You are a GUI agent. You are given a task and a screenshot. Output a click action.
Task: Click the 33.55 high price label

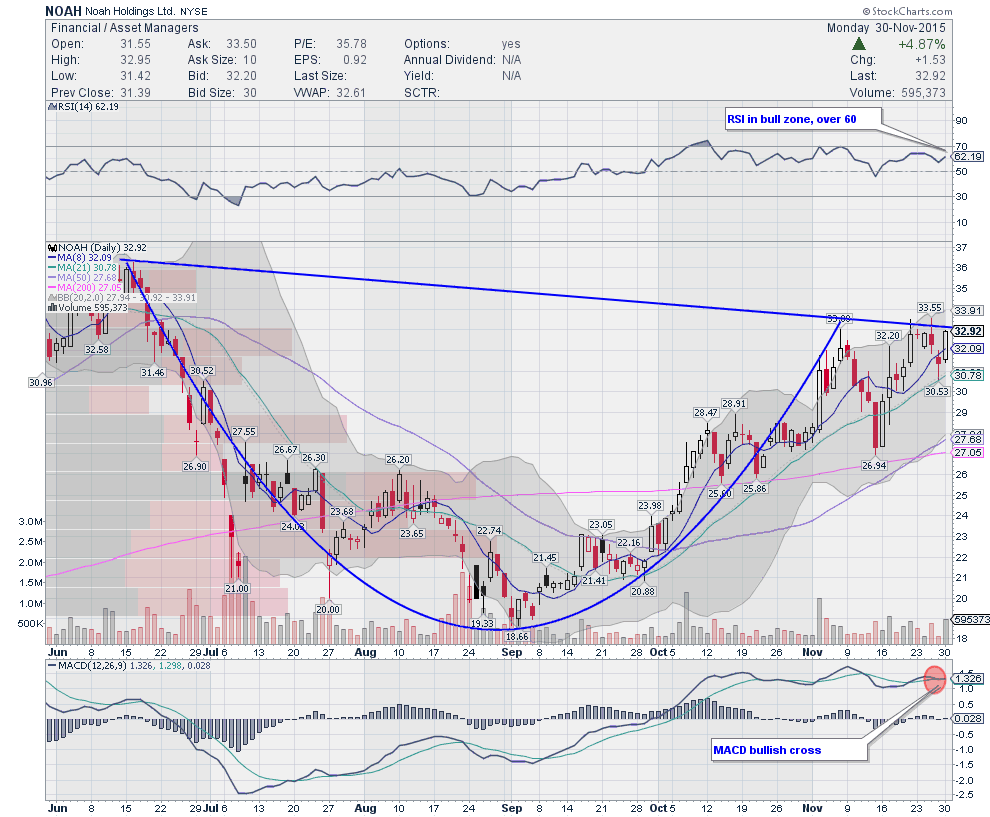pos(929,308)
